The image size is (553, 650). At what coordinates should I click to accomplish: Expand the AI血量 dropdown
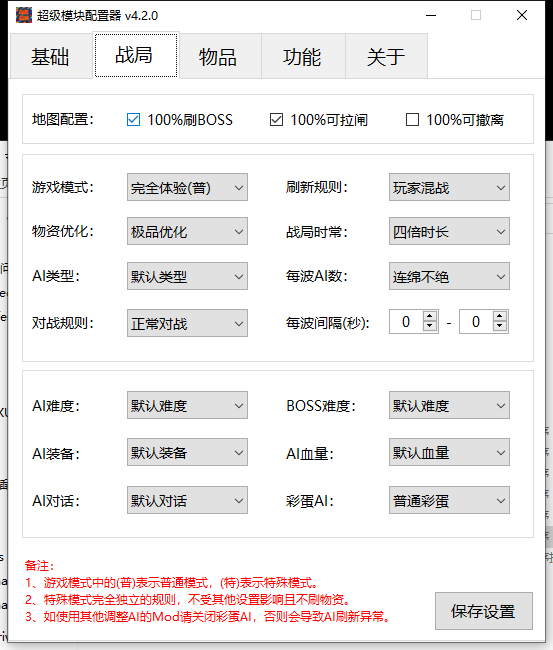[x=449, y=452]
